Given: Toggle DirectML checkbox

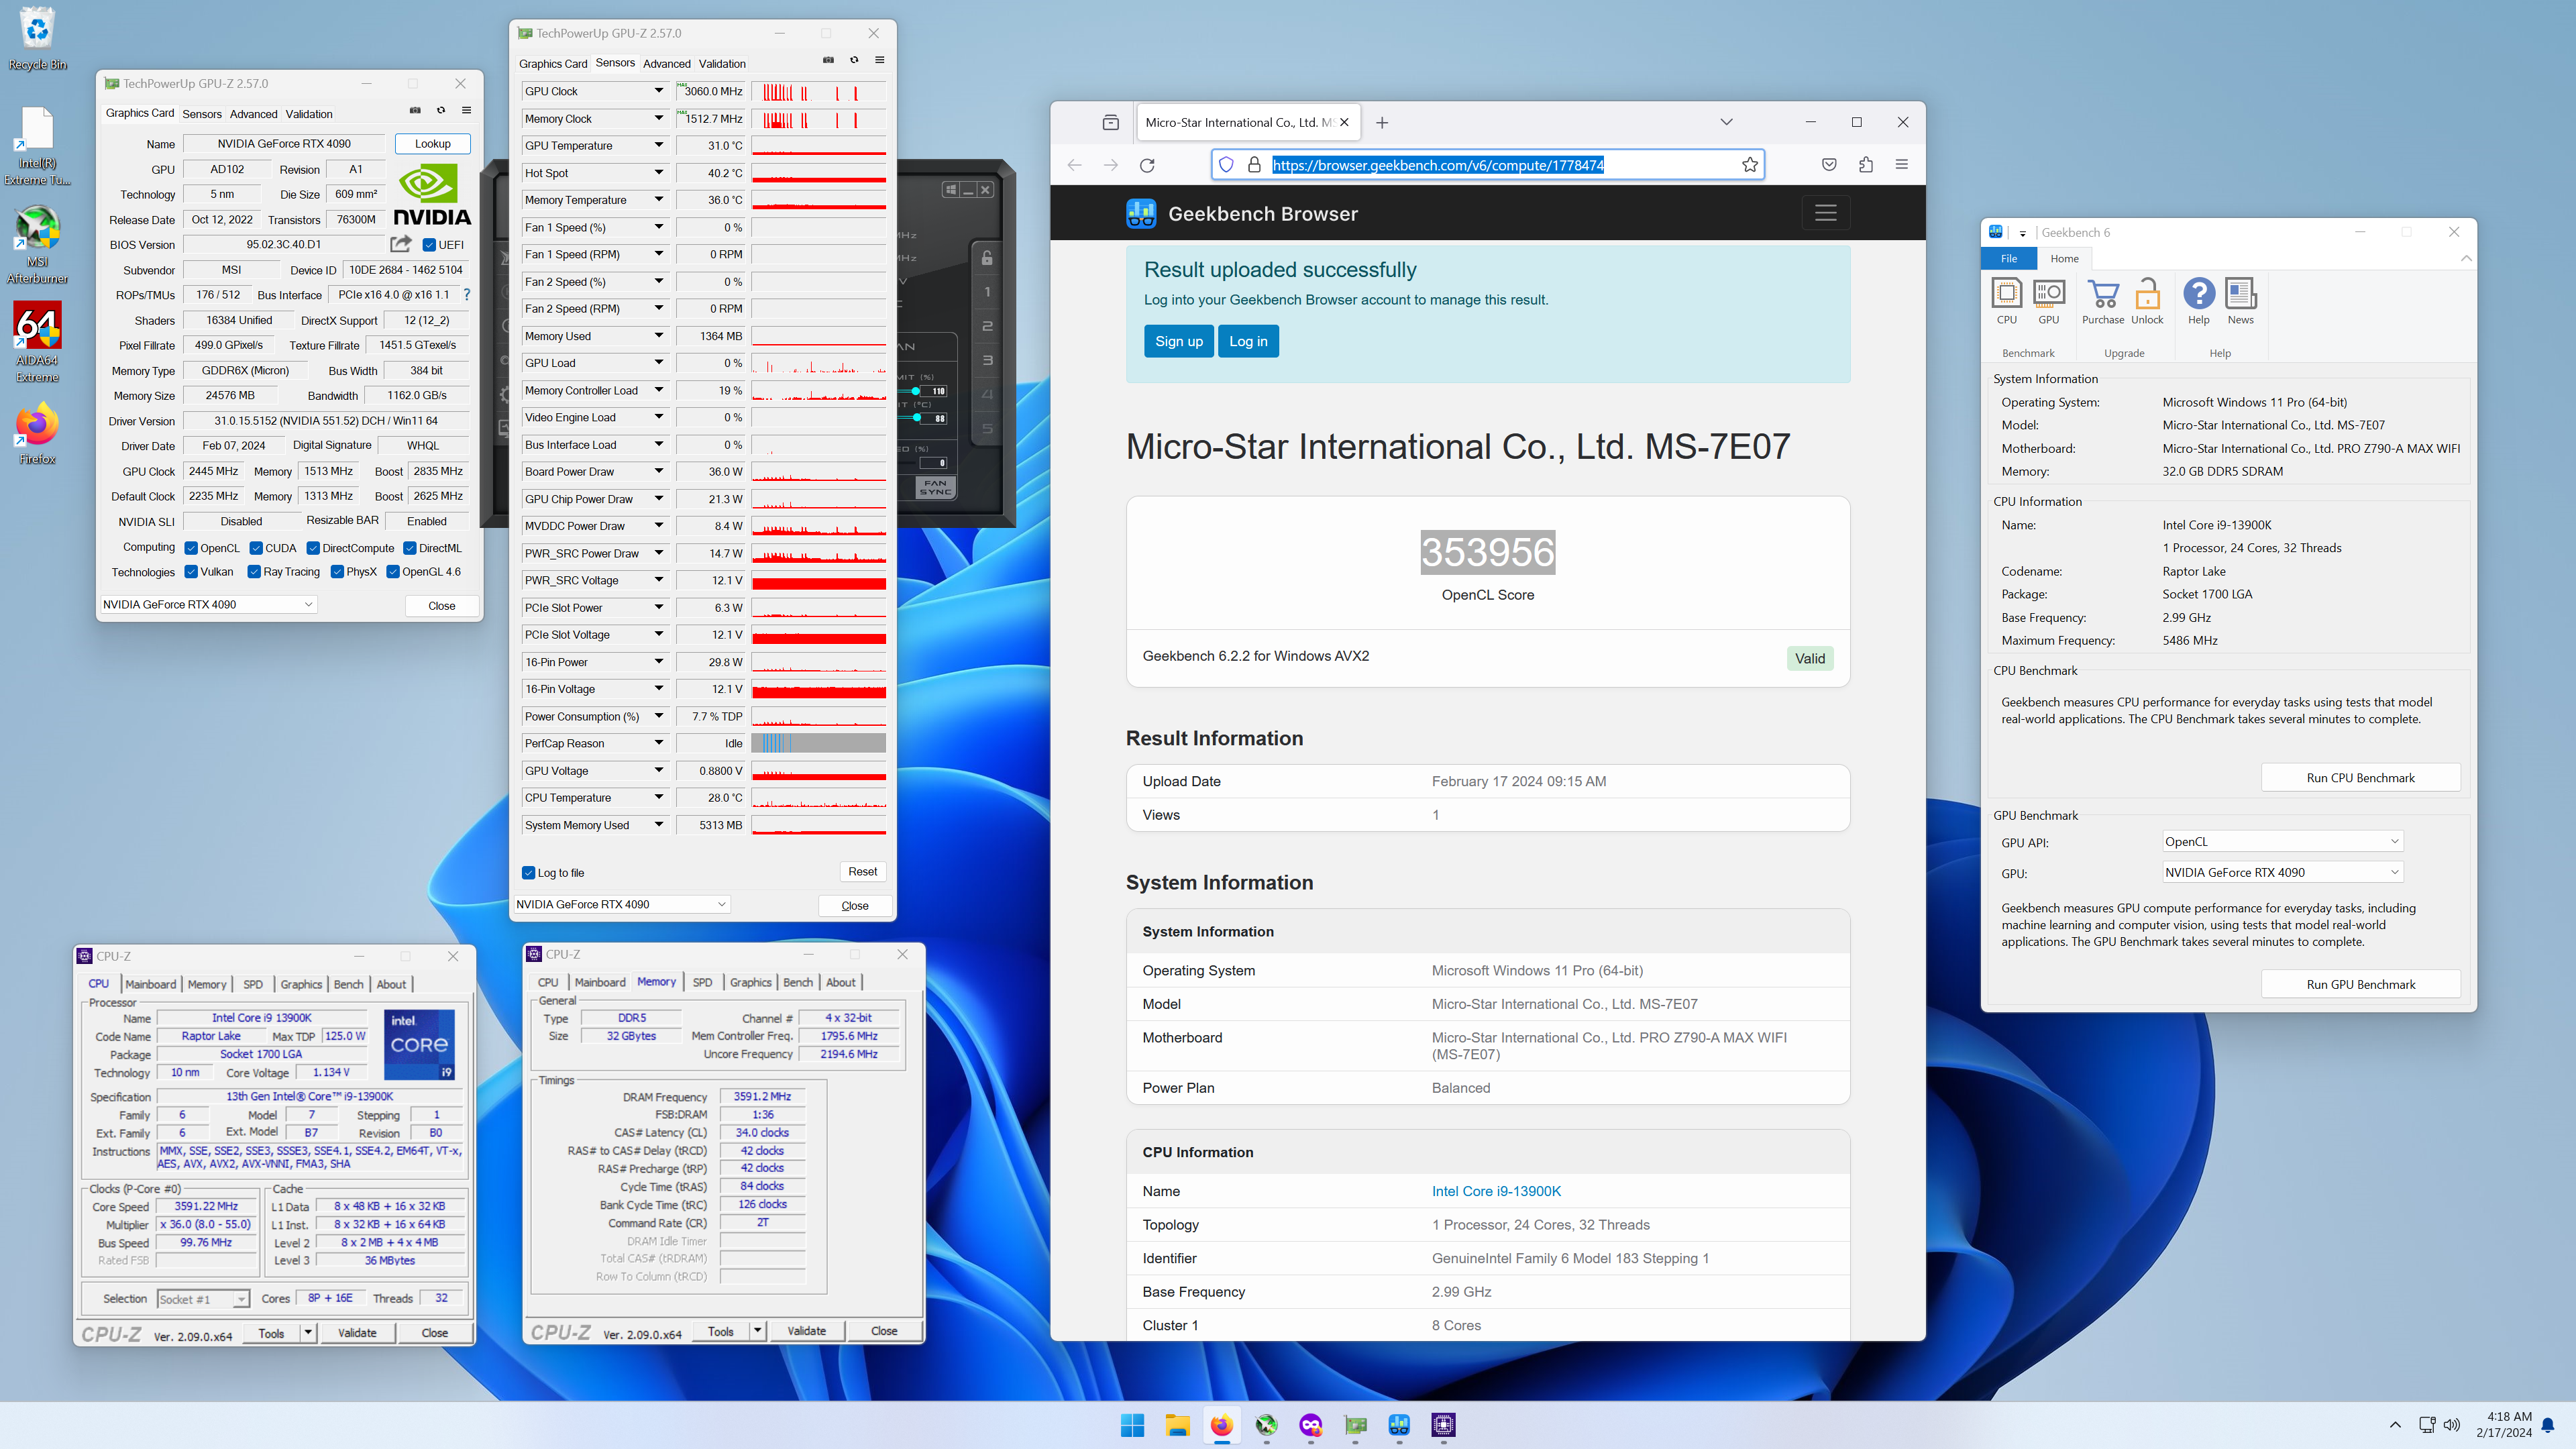Looking at the screenshot, I should coord(410,548).
